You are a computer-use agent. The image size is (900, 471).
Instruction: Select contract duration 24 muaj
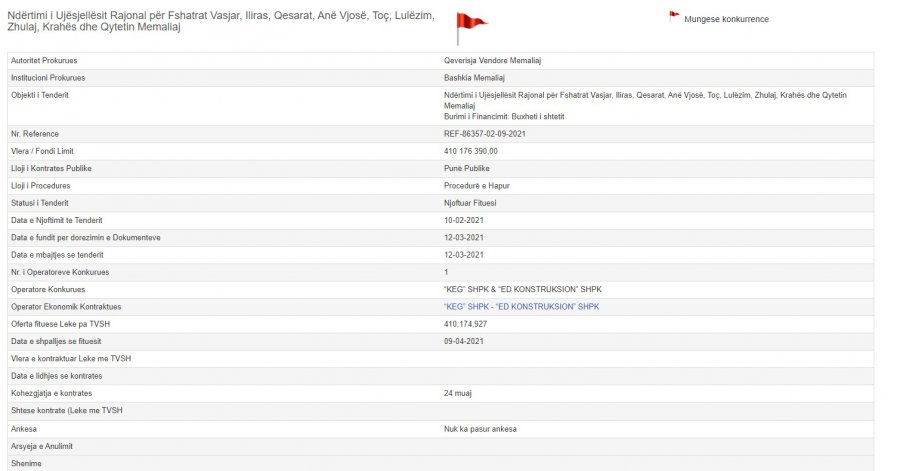[457, 394]
